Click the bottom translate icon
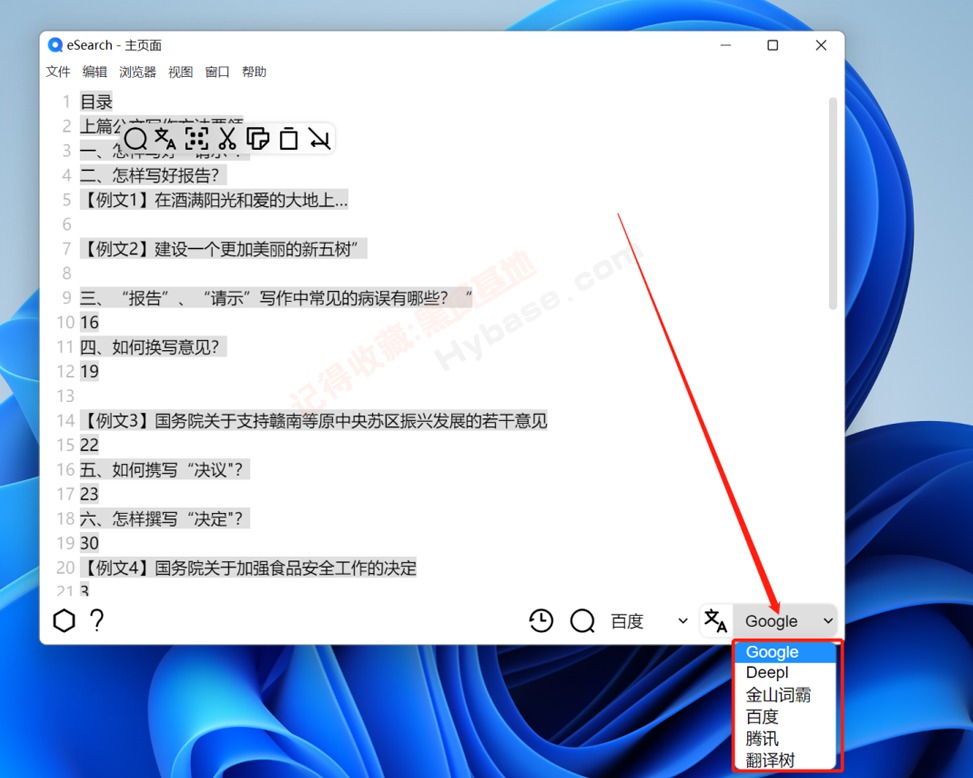 pyautogui.click(x=715, y=620)
